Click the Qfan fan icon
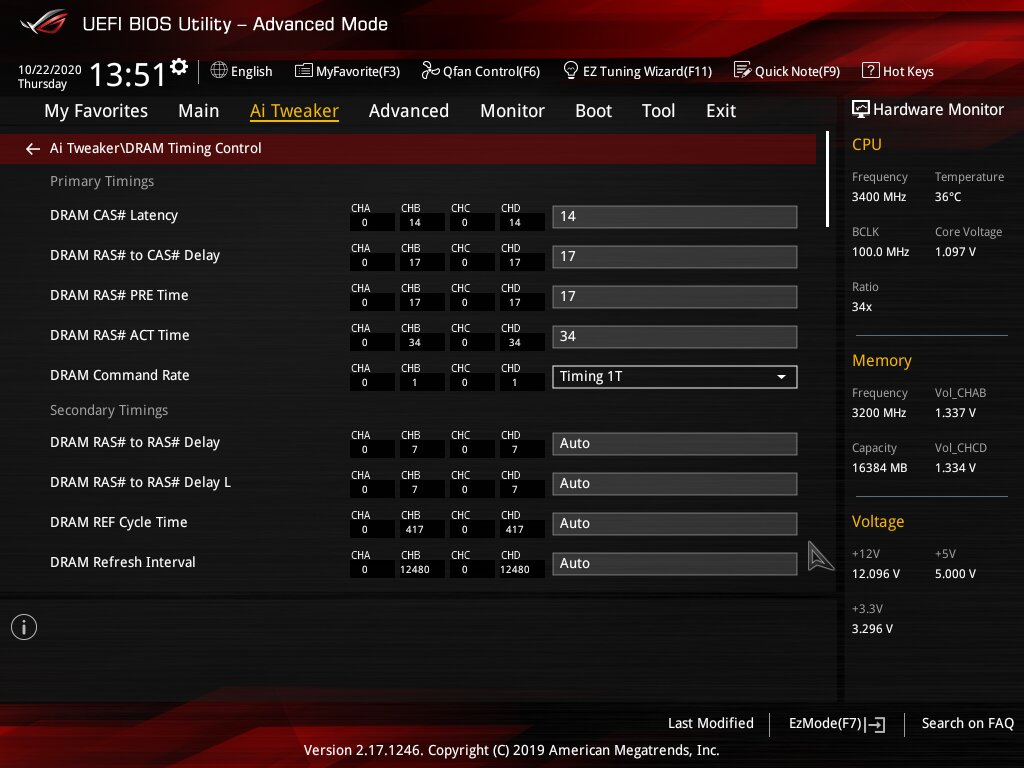The image size is (1024, 768). tap(430, 70)
